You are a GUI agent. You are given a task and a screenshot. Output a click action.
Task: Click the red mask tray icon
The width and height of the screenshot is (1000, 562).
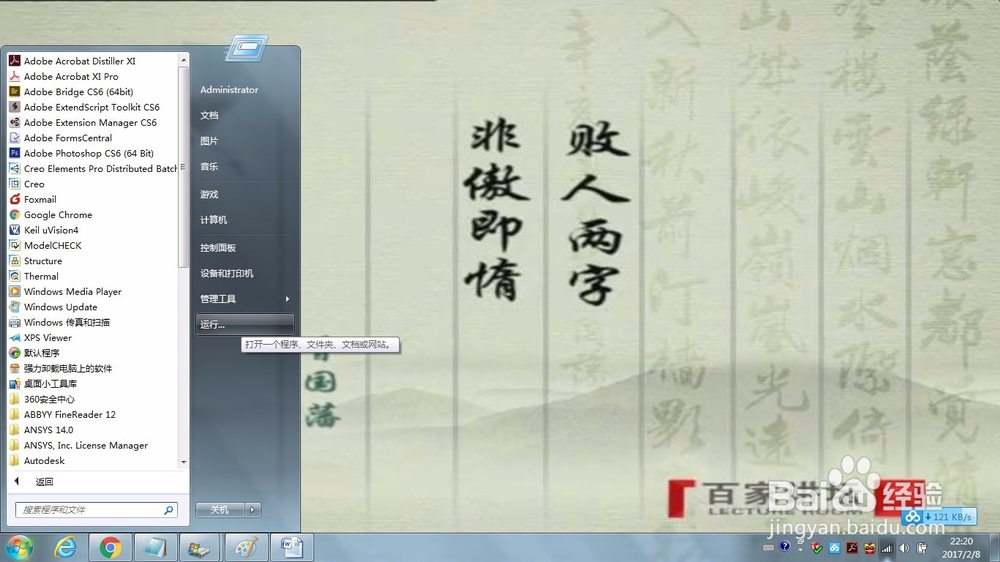coord(869,547)
